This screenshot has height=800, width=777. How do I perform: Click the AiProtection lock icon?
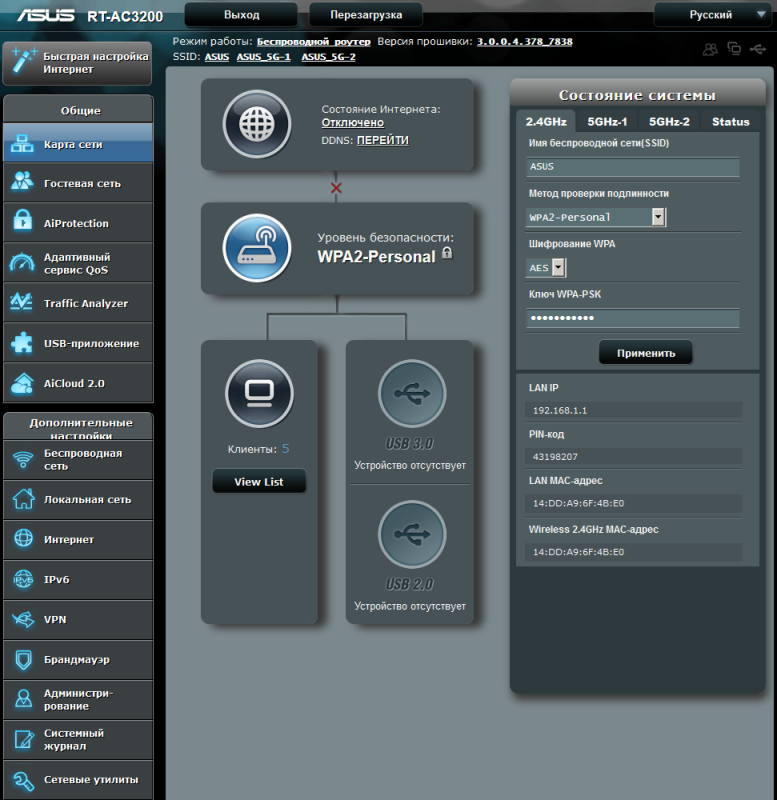(x=22, y=220)
